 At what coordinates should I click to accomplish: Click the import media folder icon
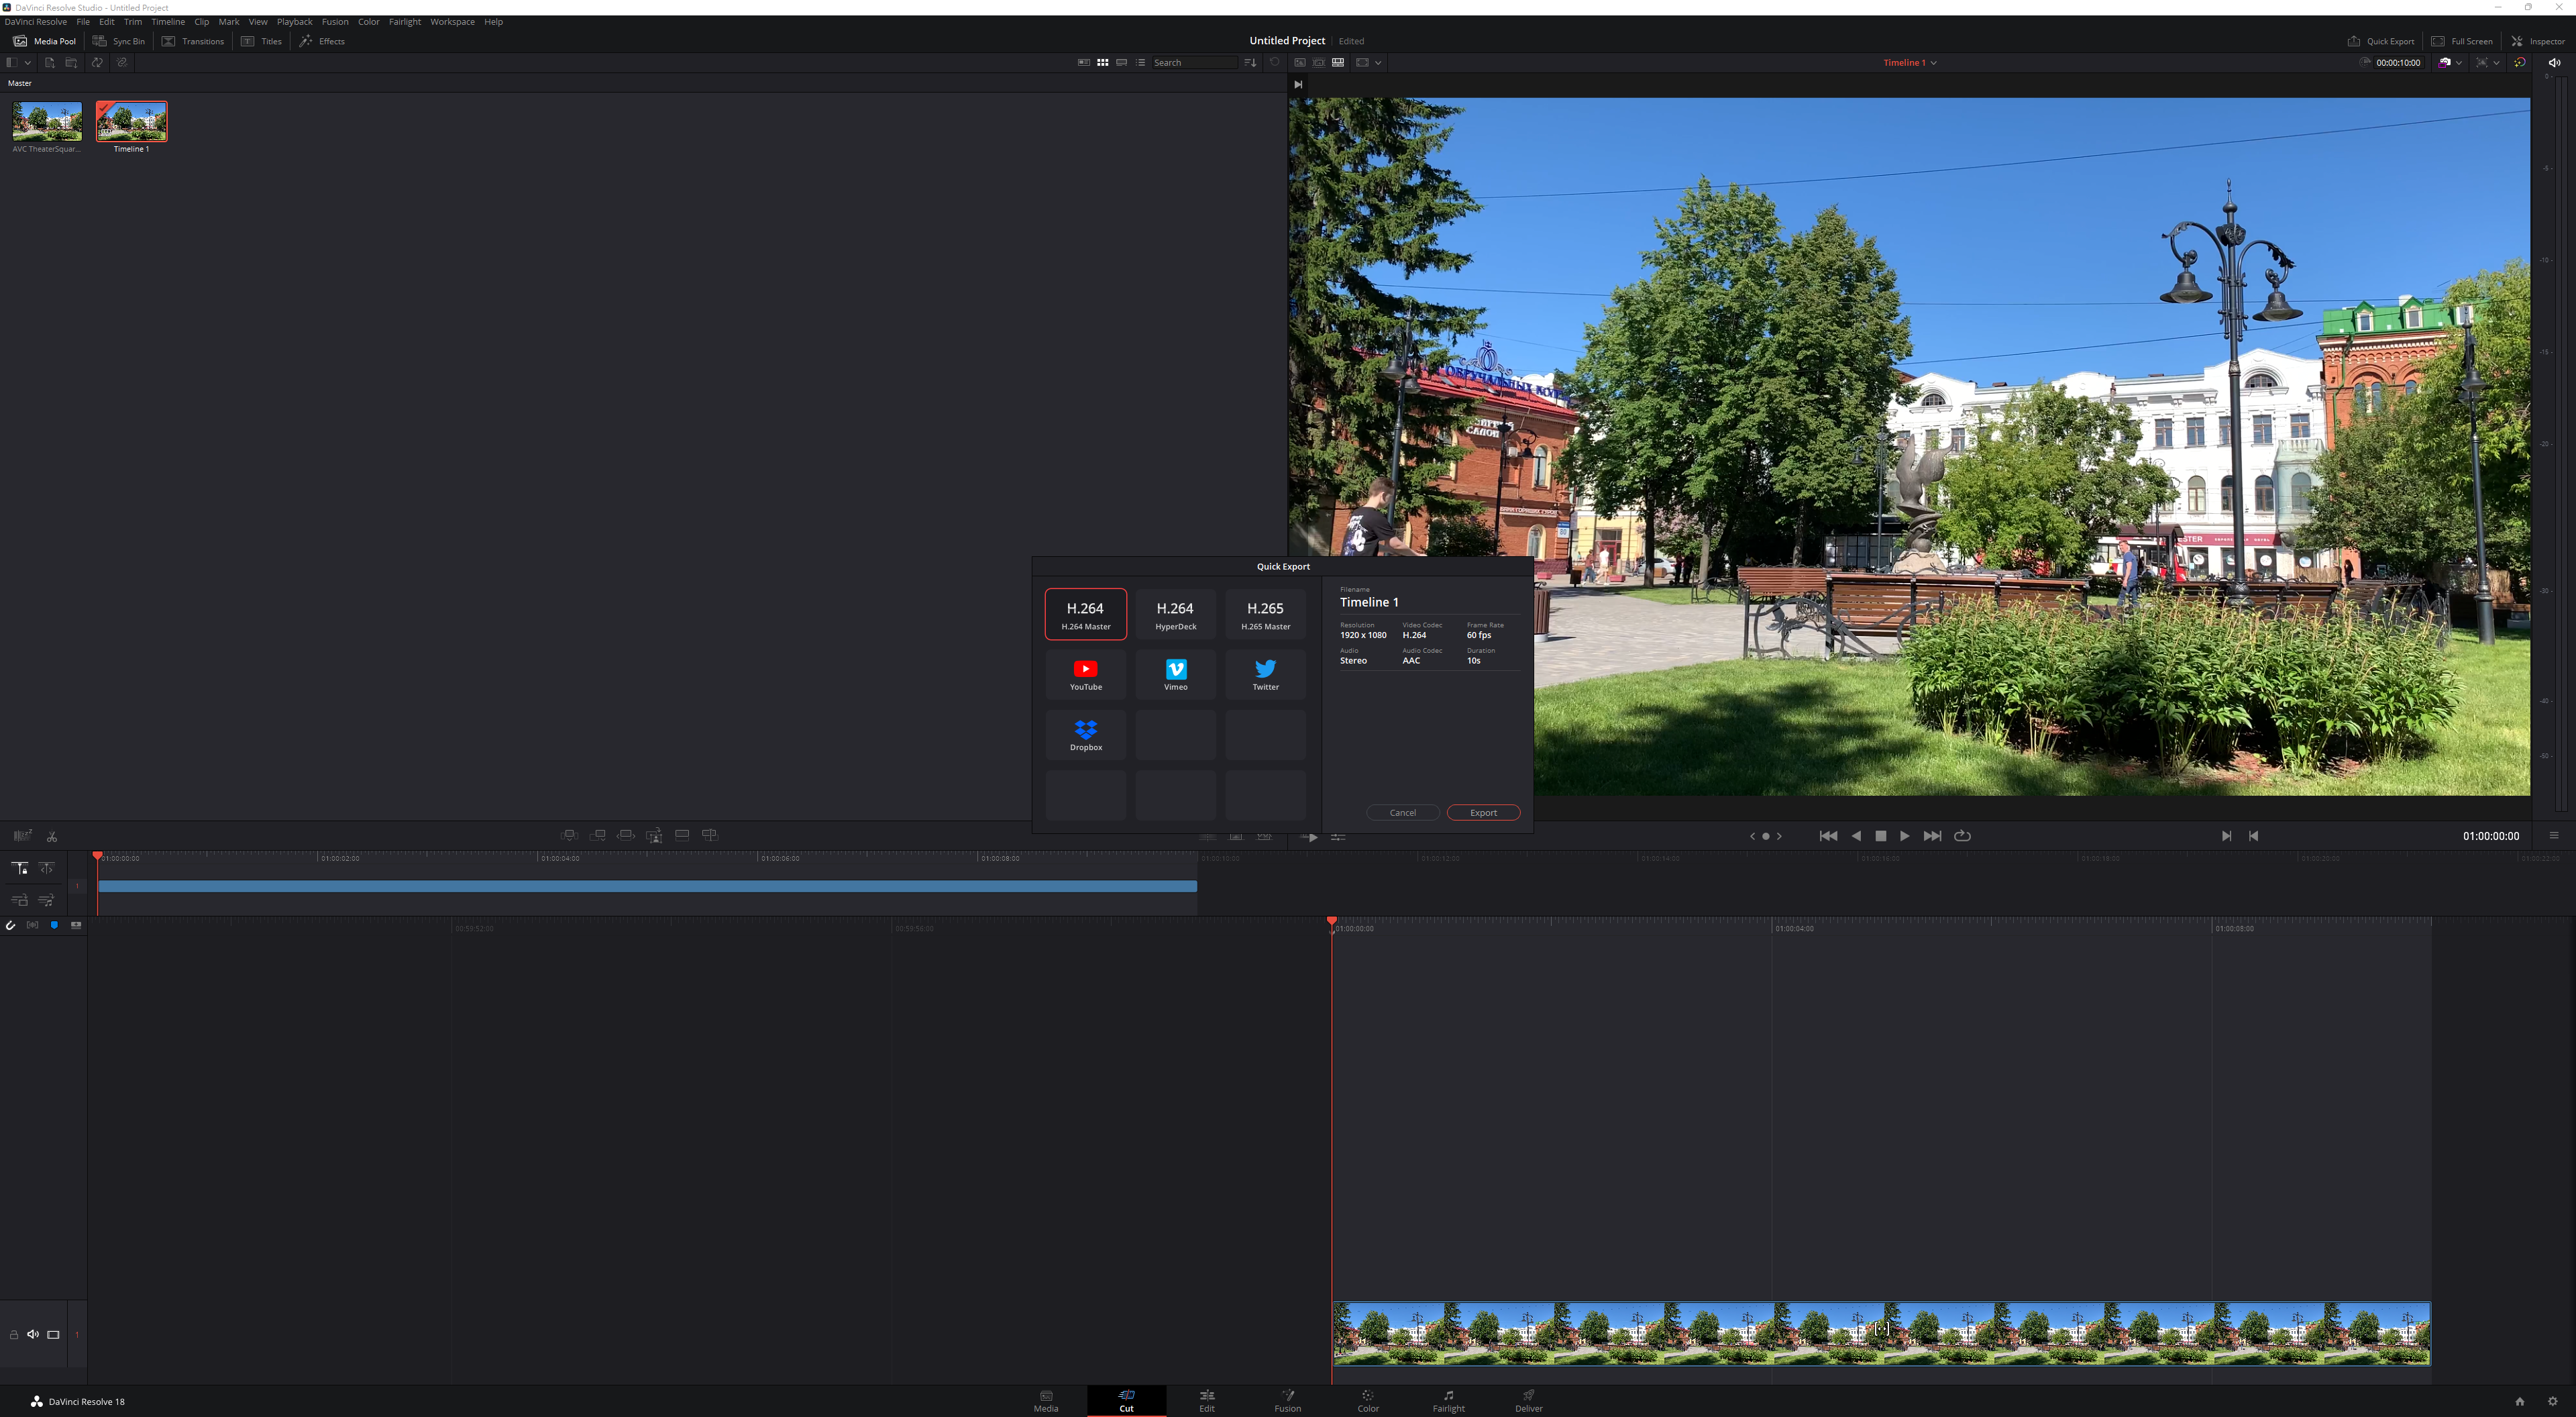[x=71, y=62]
